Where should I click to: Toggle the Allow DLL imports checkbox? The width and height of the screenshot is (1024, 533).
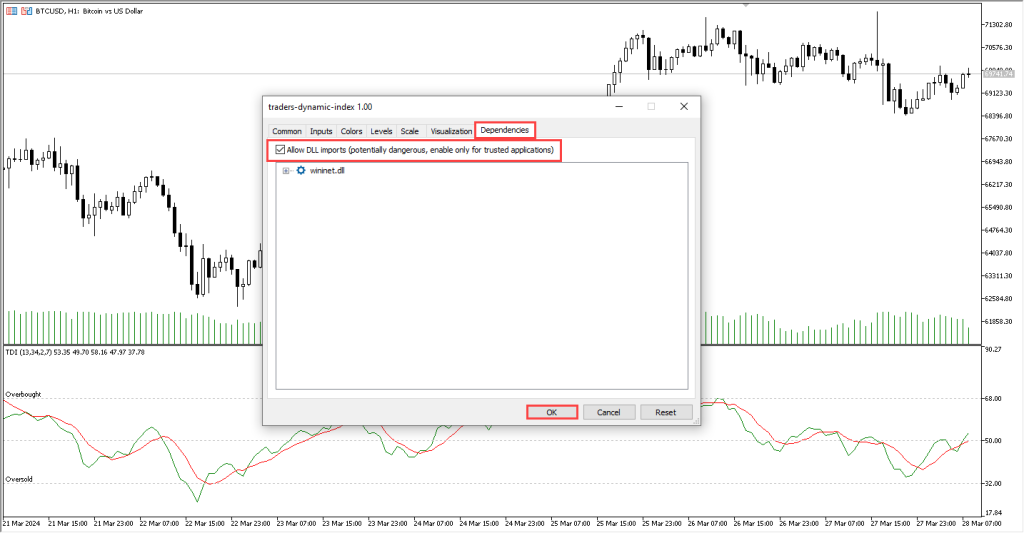coord(280,150)
